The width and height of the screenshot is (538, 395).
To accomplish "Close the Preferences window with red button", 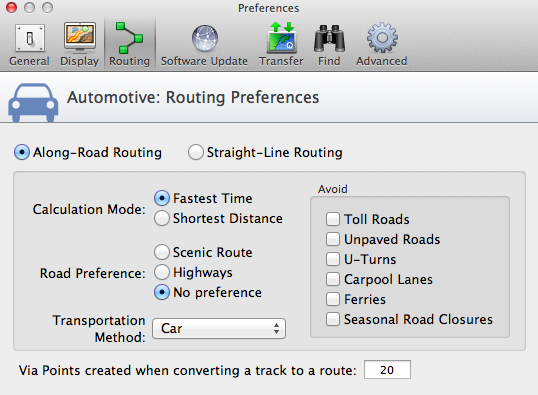I will point(11,8).
